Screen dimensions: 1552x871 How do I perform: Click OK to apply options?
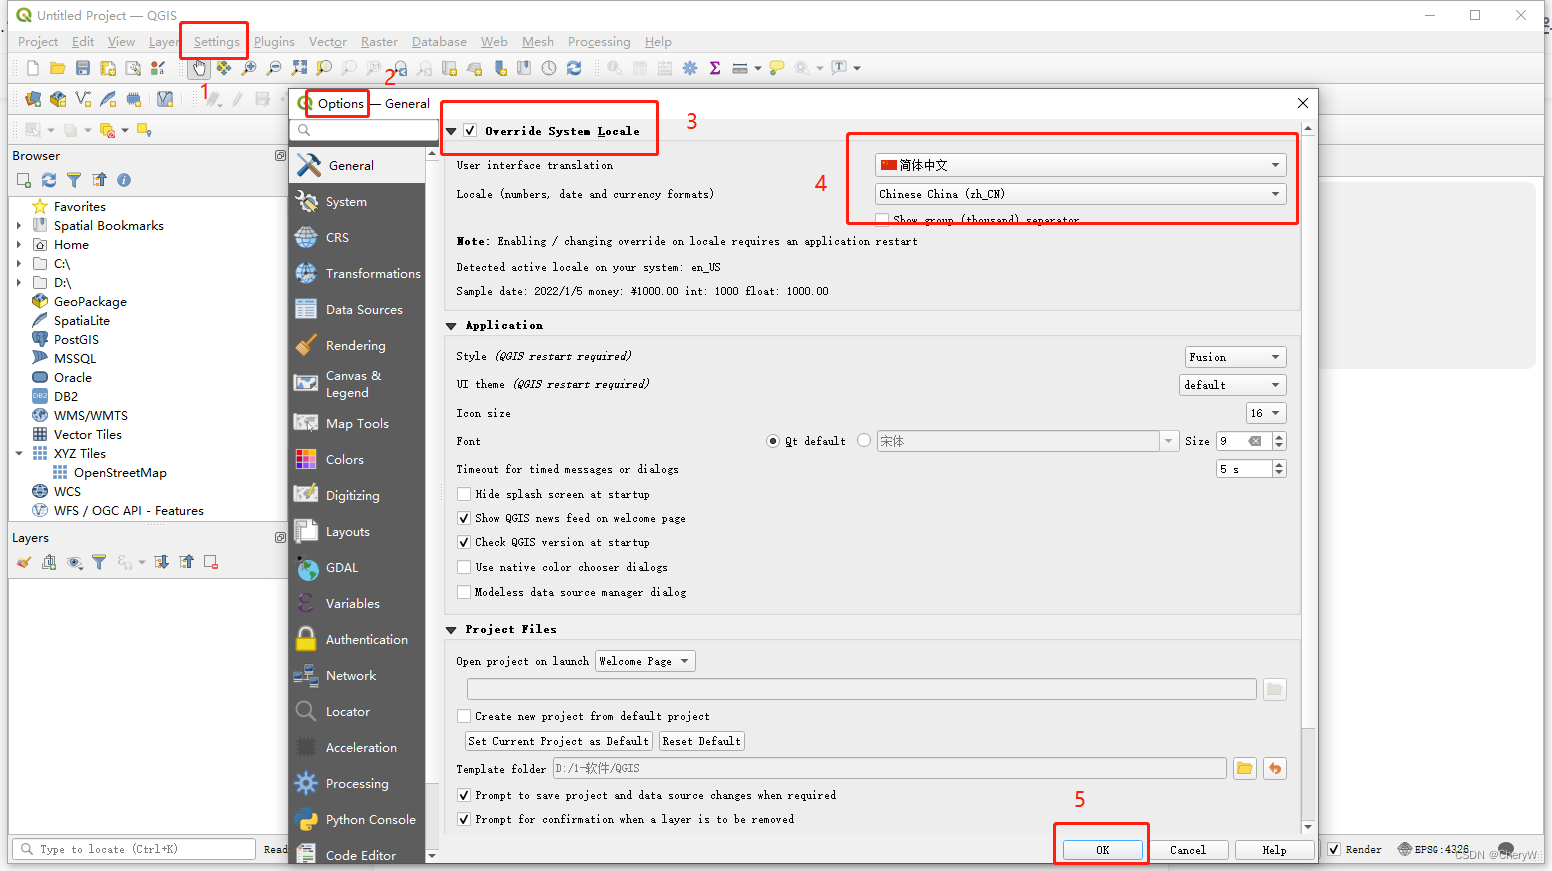(1102, 850)
